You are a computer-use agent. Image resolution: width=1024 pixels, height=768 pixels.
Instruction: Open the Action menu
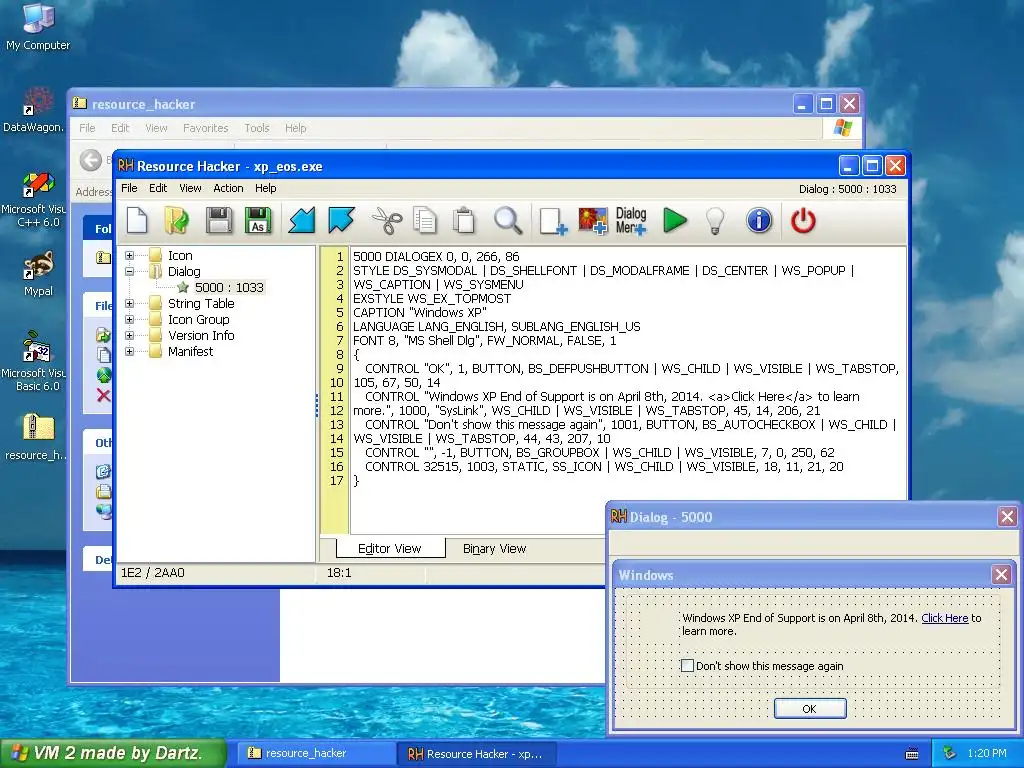point(228,188)
